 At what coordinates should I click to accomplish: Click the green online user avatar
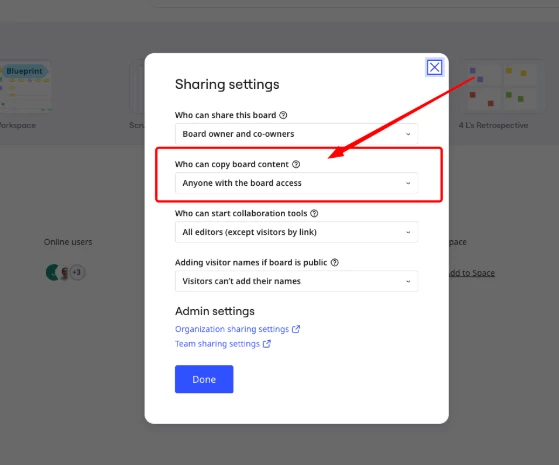[x=52, y=272]
